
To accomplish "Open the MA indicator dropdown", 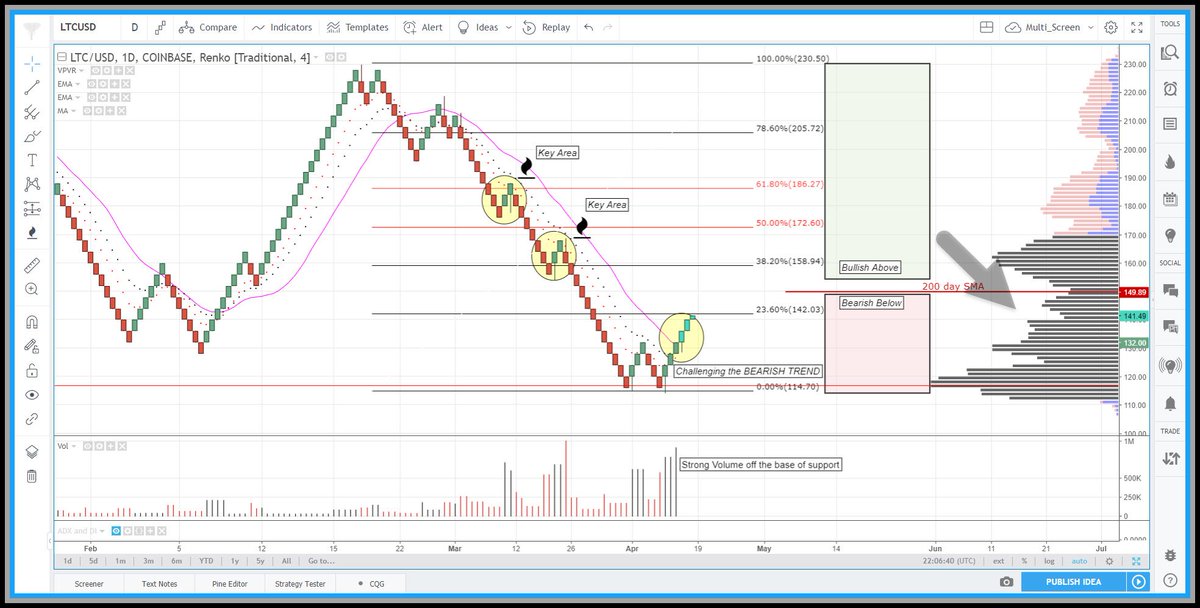I will (75, 111).
